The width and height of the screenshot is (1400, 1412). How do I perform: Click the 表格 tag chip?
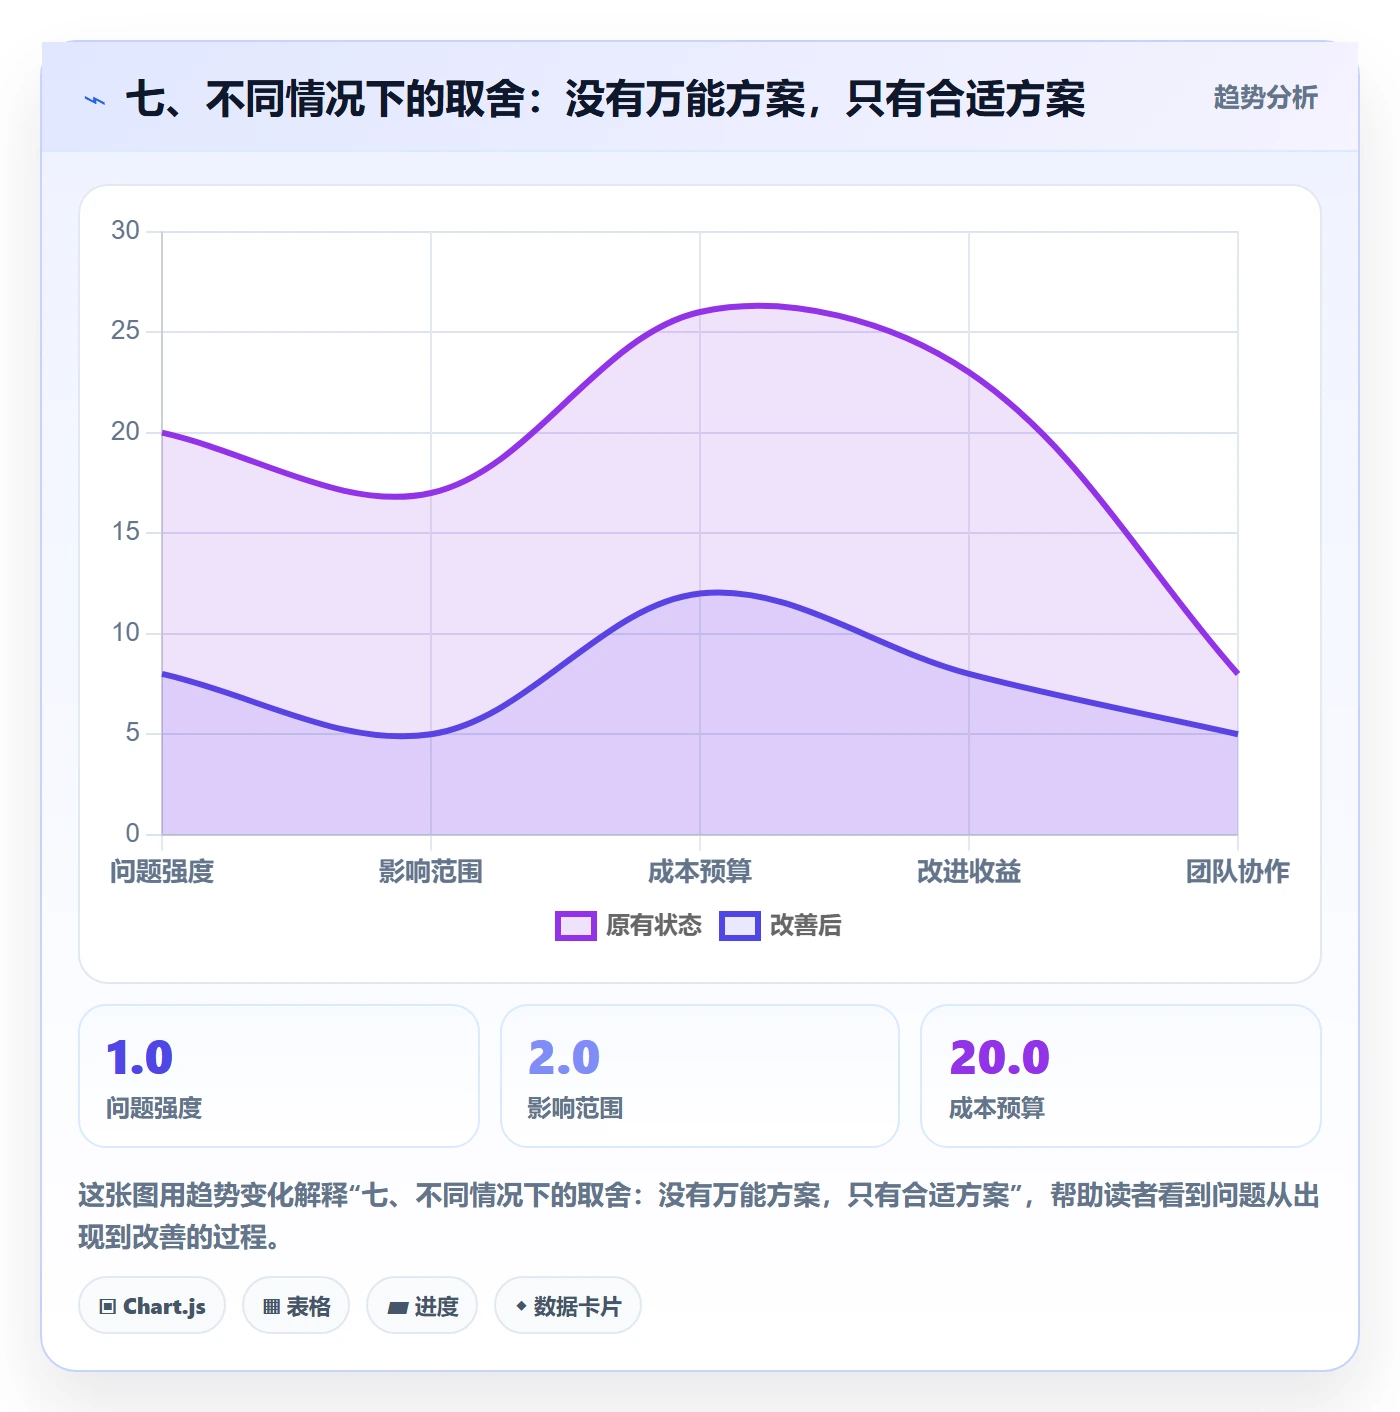[x=296, y=1306]
